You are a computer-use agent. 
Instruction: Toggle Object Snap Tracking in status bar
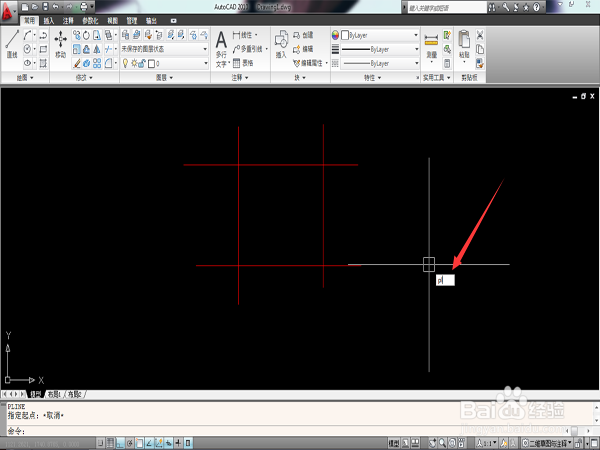click(149, 443)
